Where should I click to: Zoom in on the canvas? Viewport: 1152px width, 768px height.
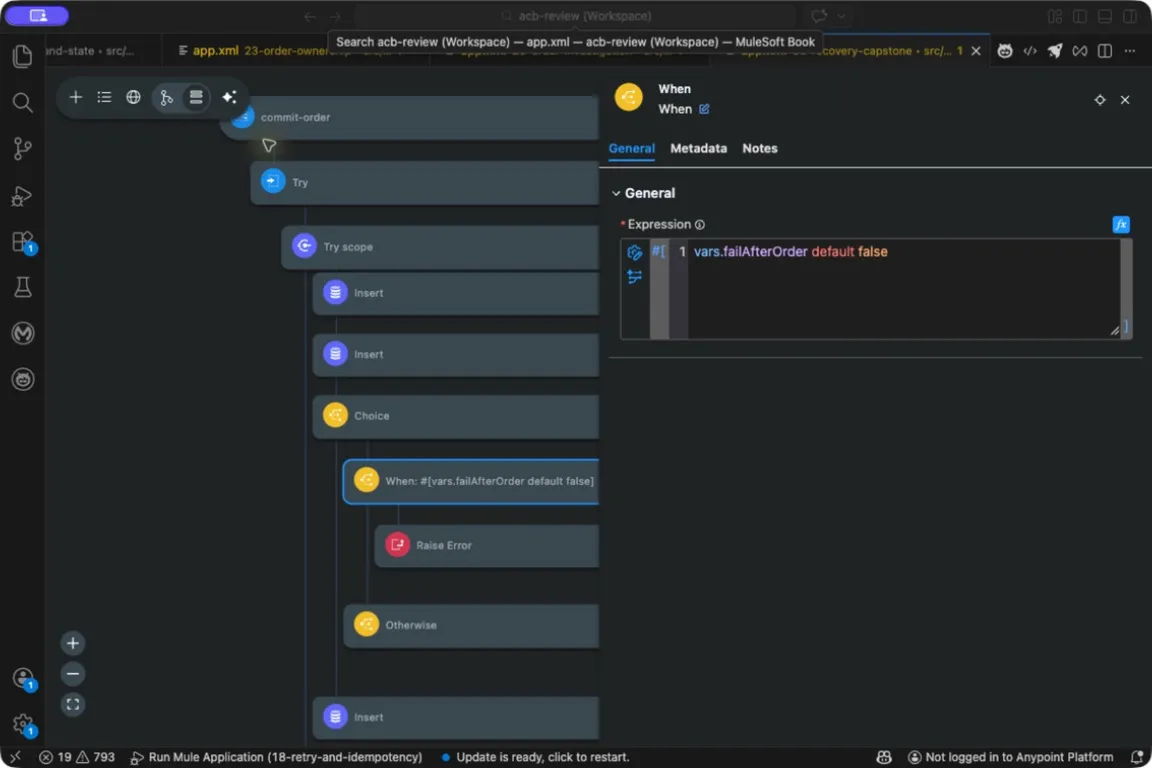(73, 644)
